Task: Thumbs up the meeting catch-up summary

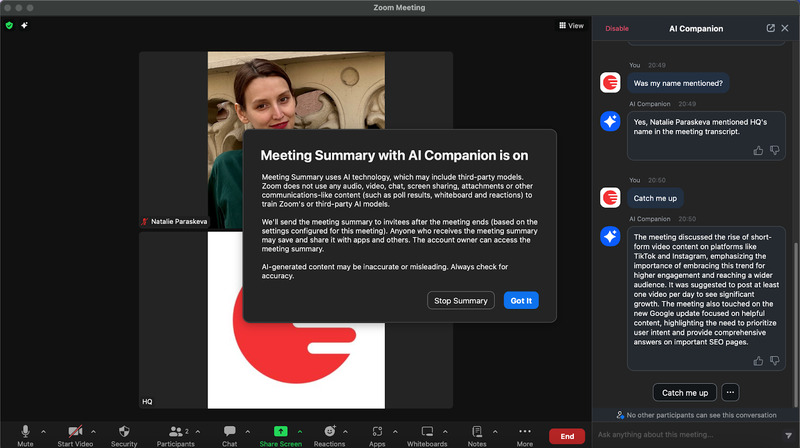Action: point(758,361)
